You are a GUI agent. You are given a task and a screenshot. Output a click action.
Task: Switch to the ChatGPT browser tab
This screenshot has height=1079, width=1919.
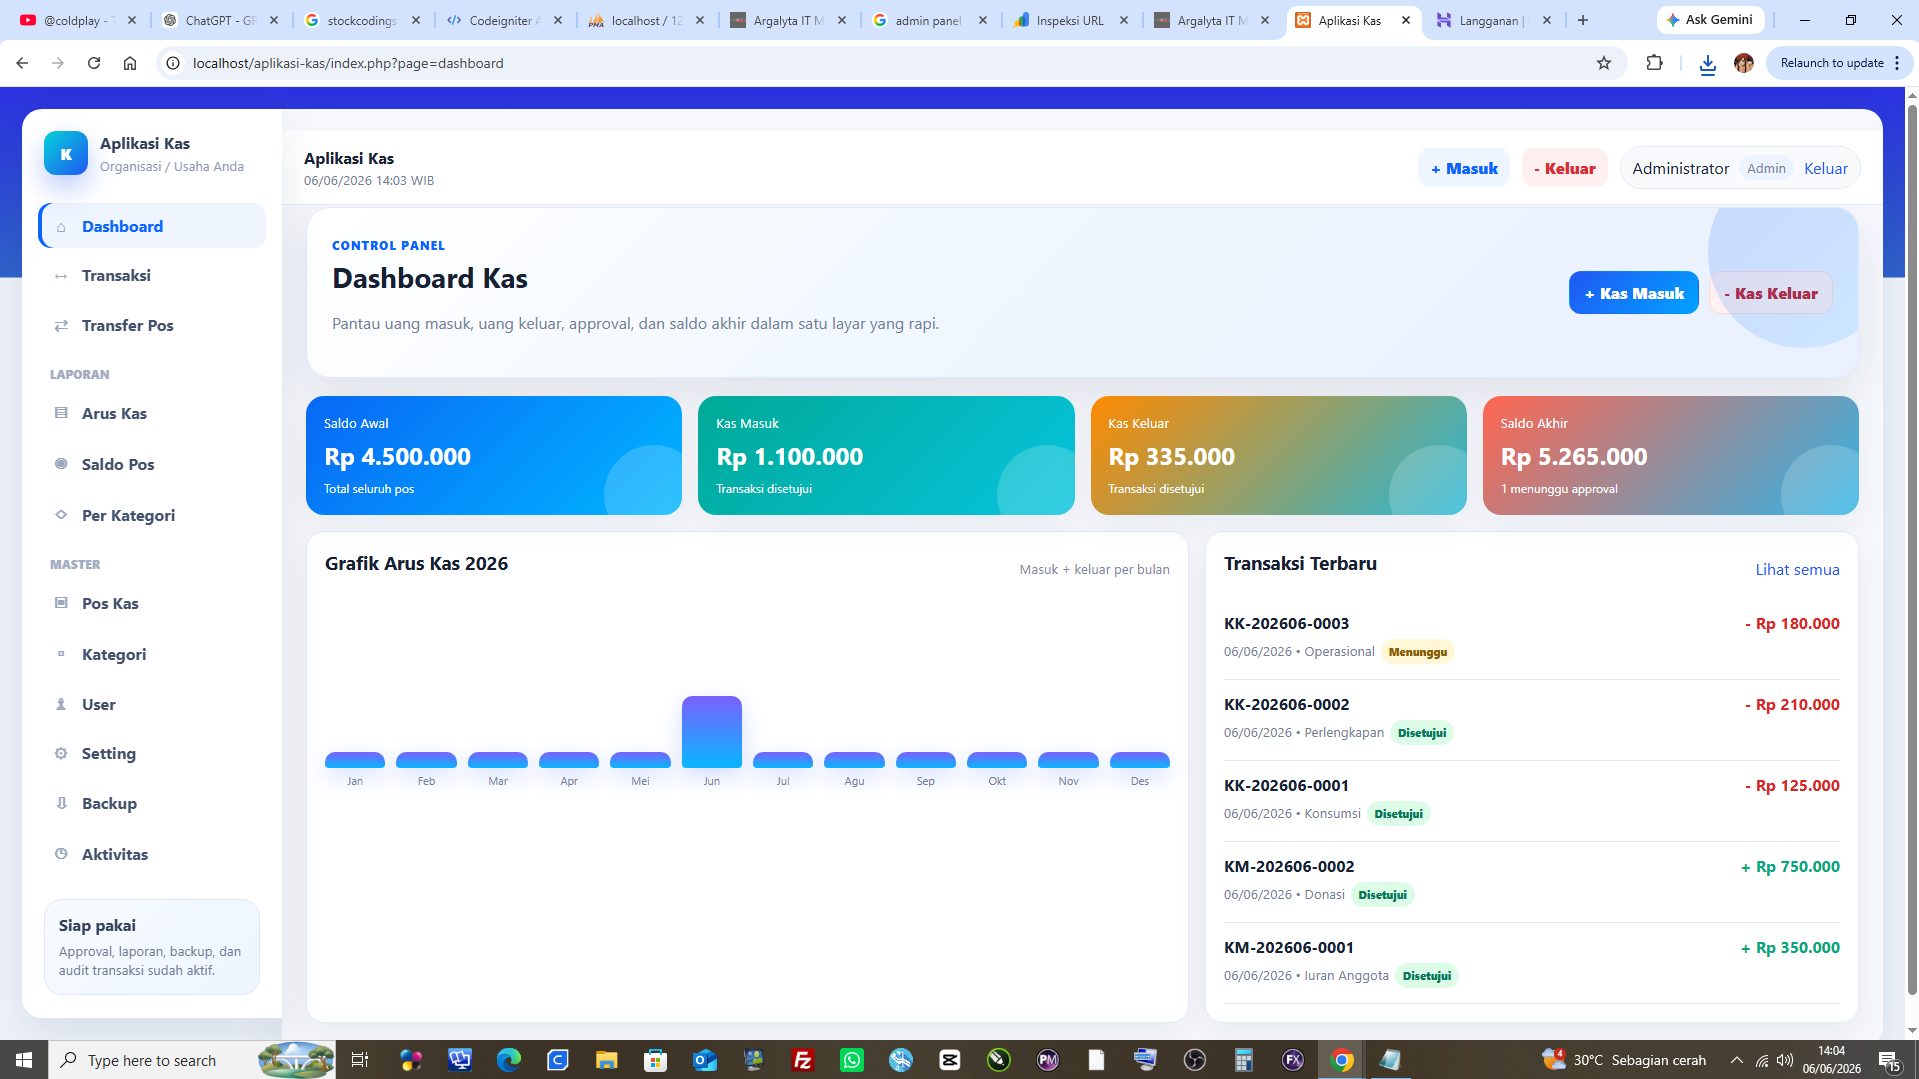[x=222, y=20]
